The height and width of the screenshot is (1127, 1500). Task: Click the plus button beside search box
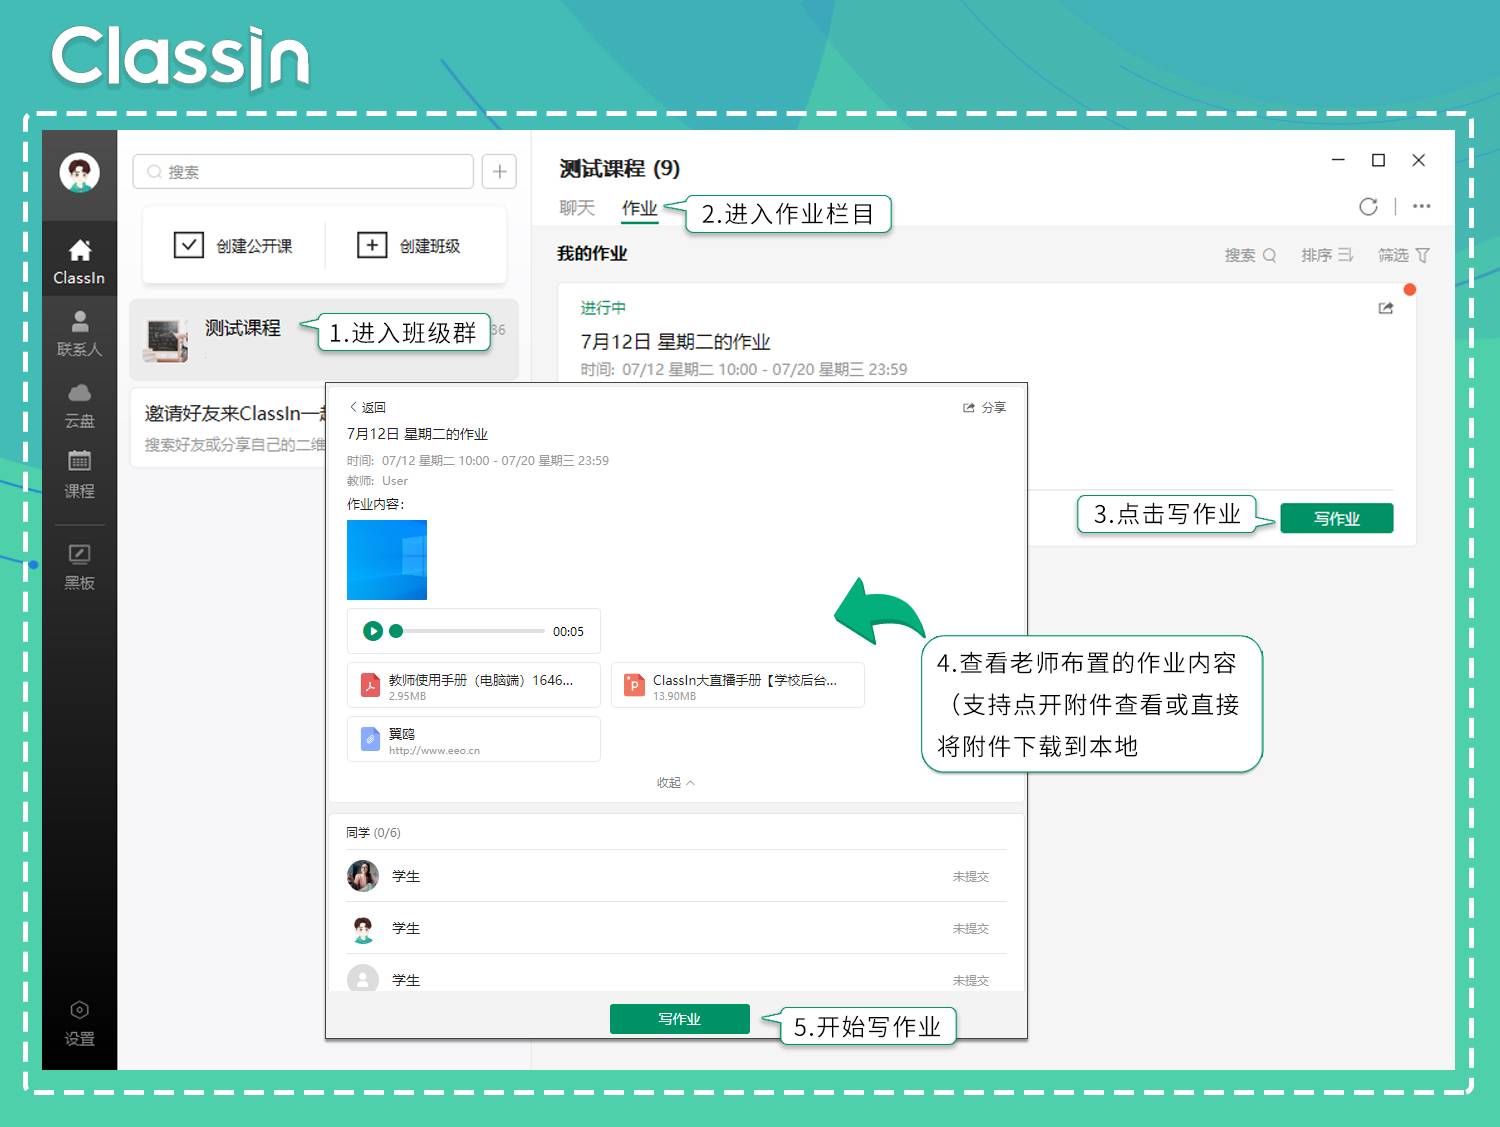tap(499, 172)
